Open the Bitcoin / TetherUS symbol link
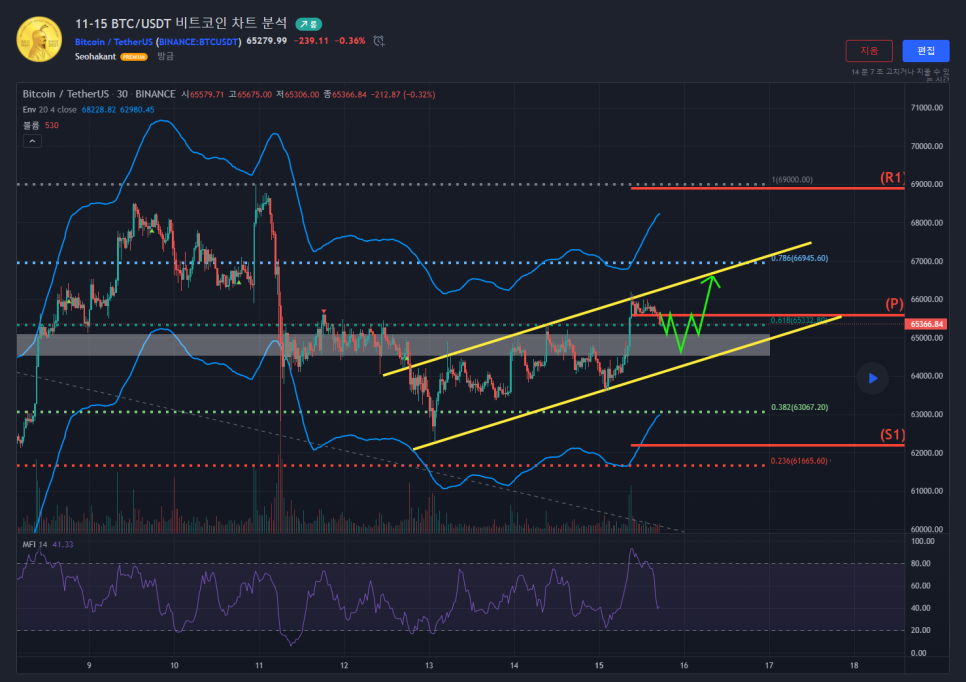Screen dimensions: 966x682 pyautogui.click(x=114, y=41)
